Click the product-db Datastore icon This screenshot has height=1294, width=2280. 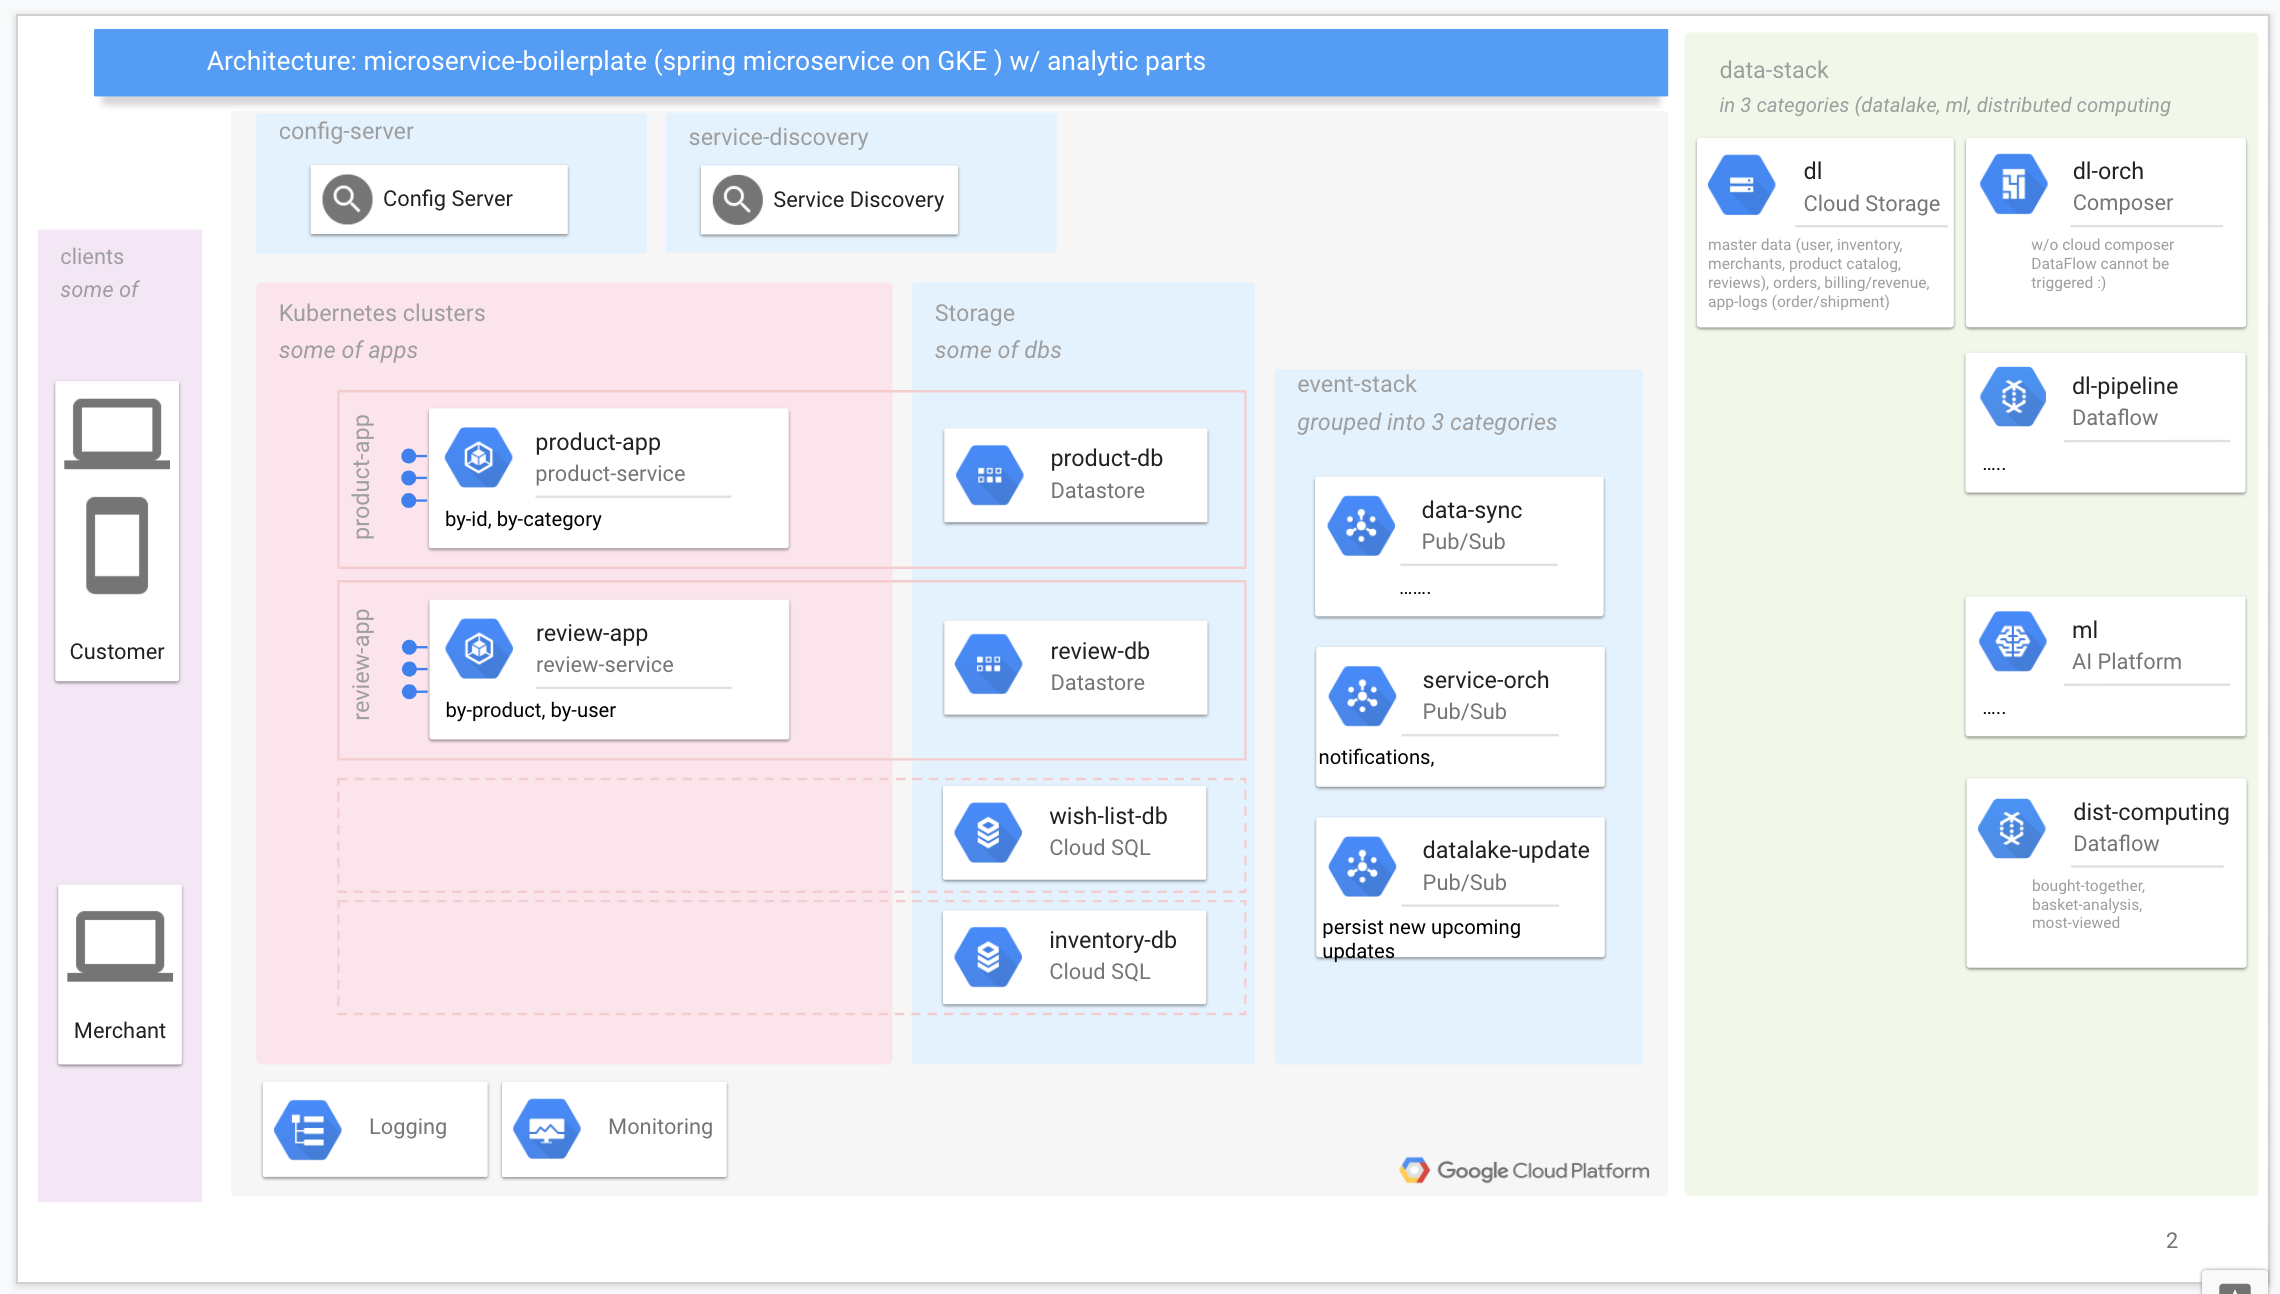989,475
